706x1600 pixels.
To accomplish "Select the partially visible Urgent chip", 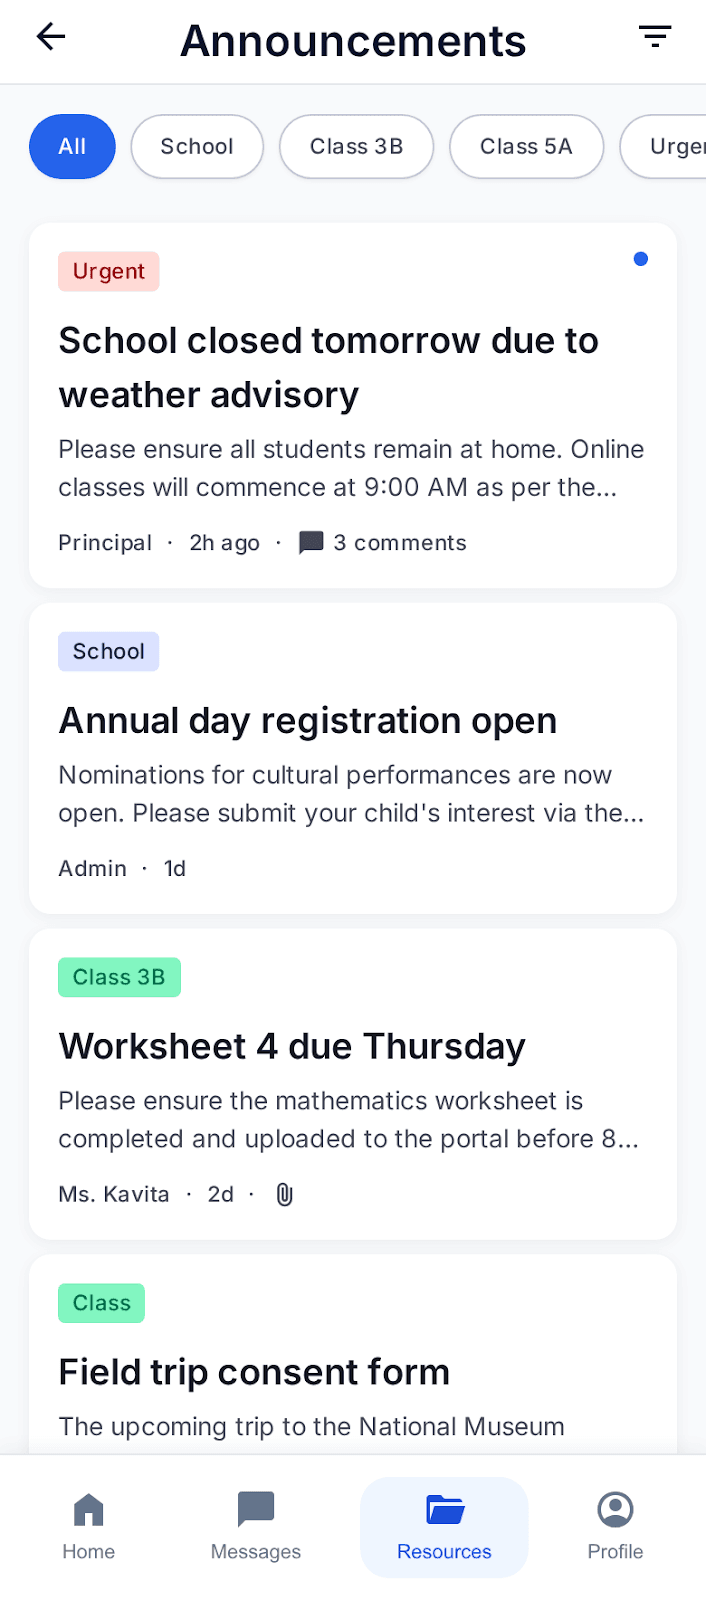I will 663,147.
